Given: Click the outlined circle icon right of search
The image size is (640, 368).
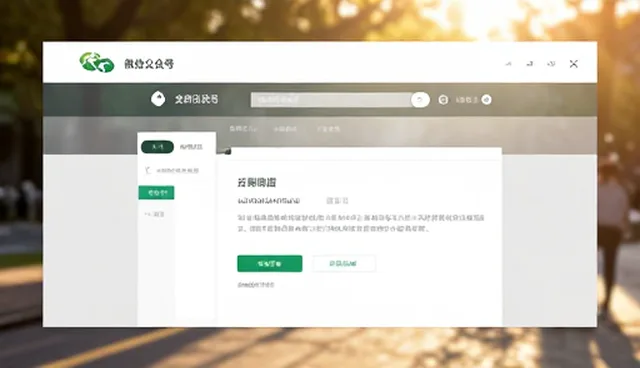Looking at the screenshot, I should [x=443, y=100].
